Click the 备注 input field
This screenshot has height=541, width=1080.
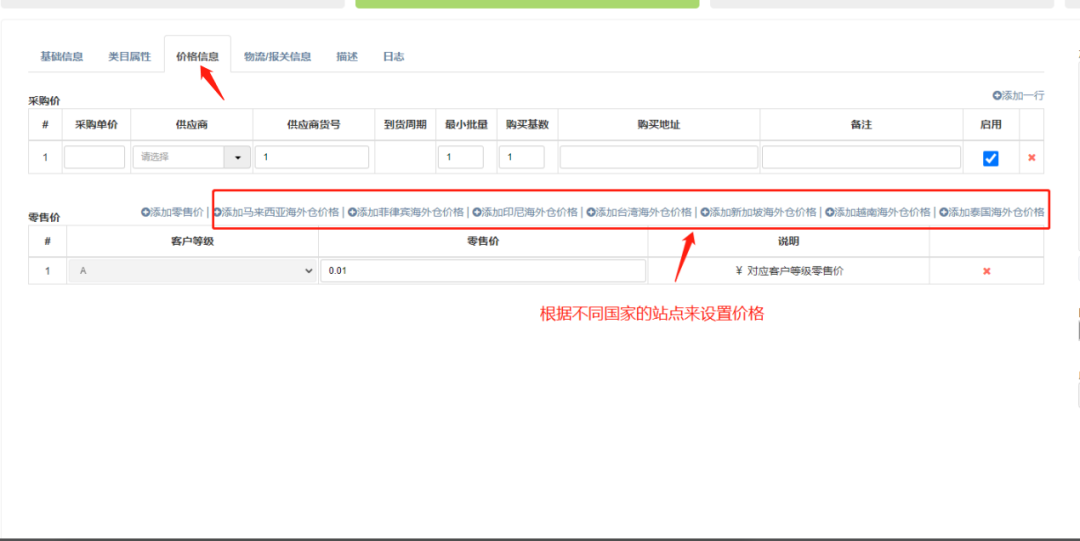pyautogui.click(x=861, y=157)
